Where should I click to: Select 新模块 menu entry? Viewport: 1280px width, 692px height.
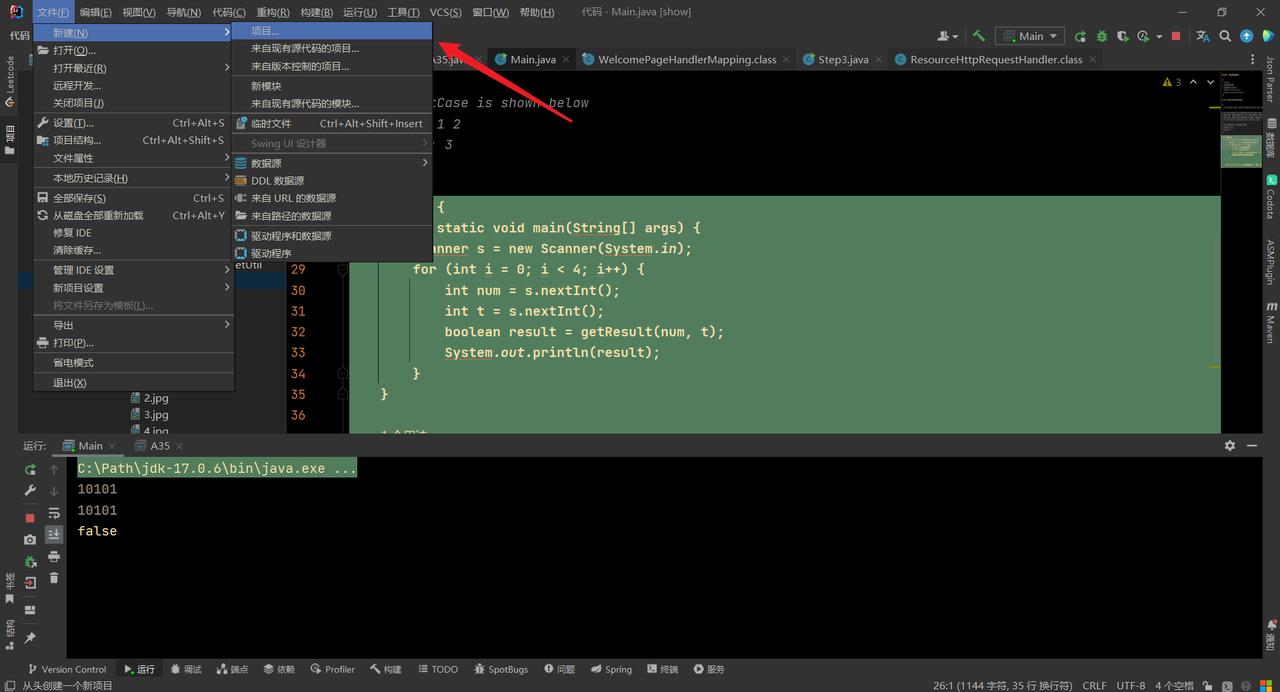(332, 86)
